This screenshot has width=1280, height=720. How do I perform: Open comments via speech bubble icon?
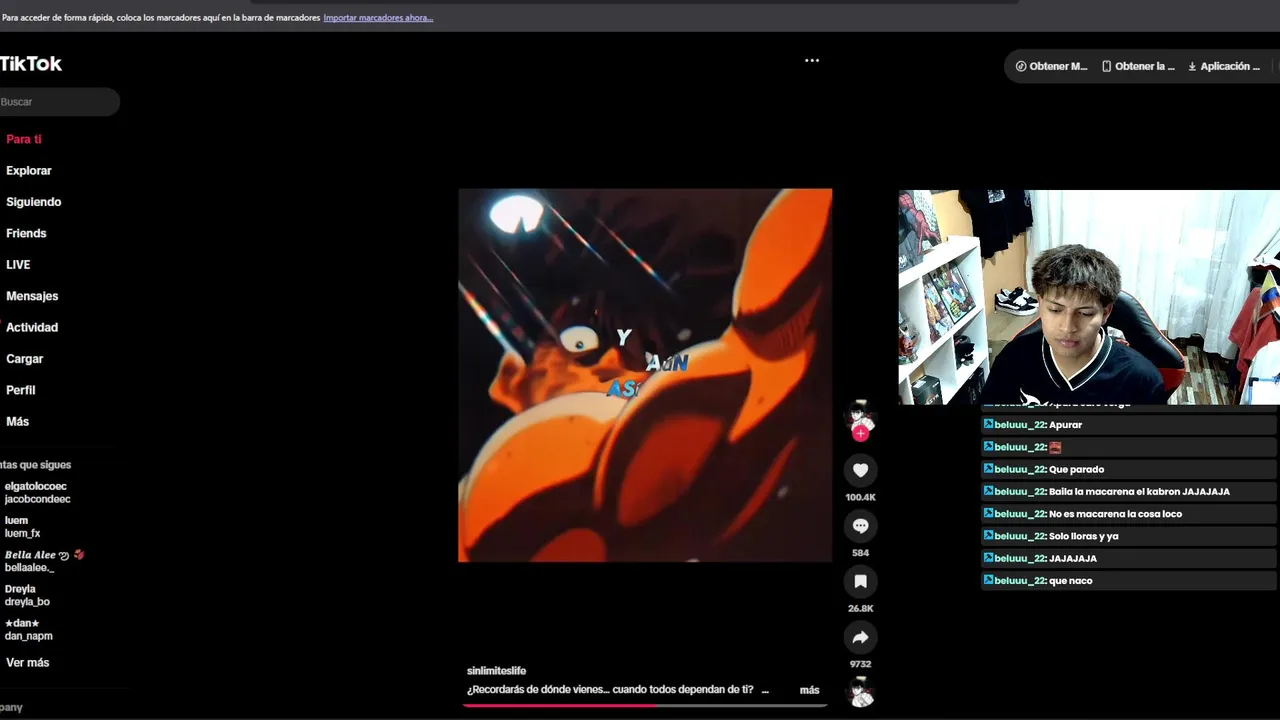pyautogui.click(x=860, y=526)
